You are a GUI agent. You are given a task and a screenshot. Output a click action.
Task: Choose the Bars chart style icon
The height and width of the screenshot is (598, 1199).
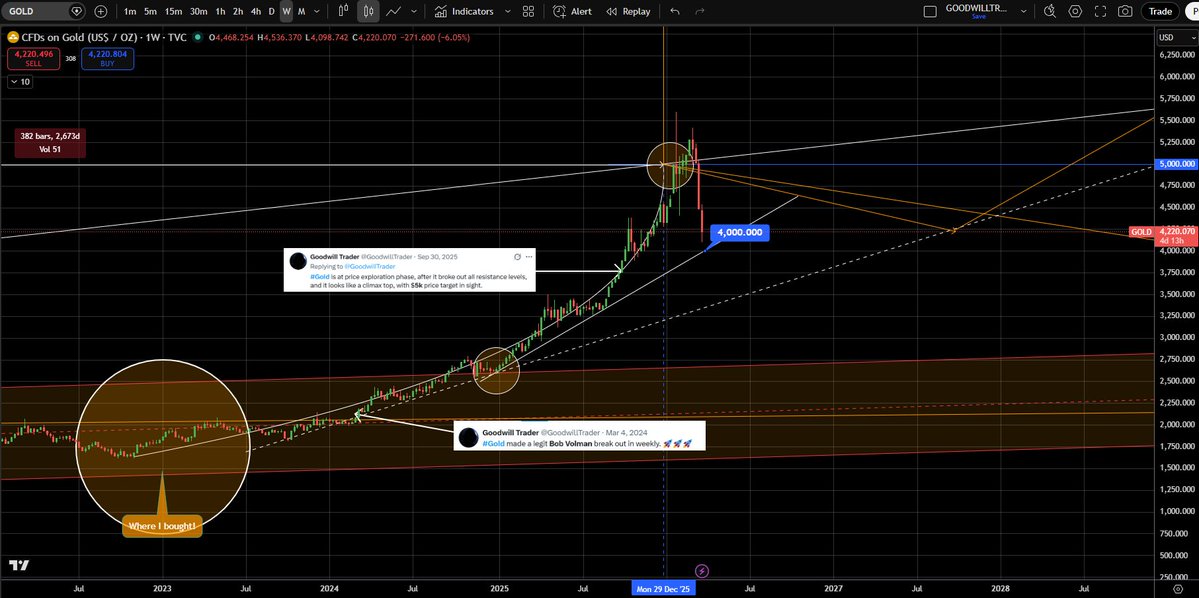tap(343, 11)
